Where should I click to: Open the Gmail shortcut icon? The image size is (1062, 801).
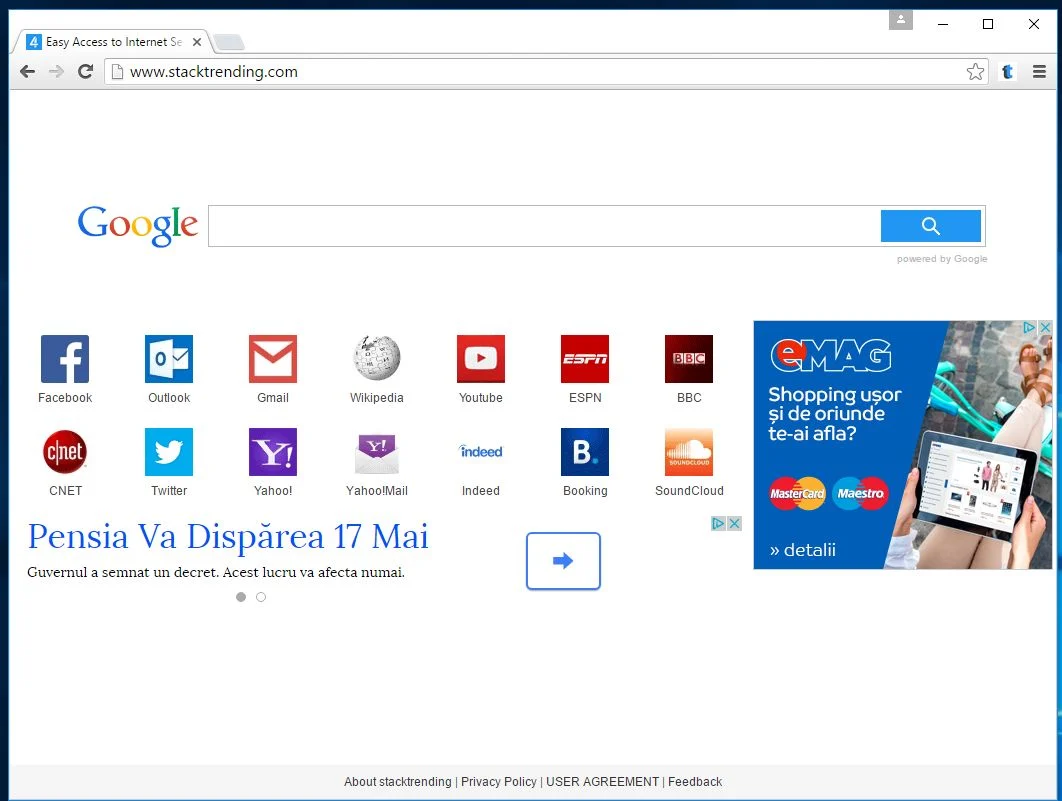tap(273, 359)
